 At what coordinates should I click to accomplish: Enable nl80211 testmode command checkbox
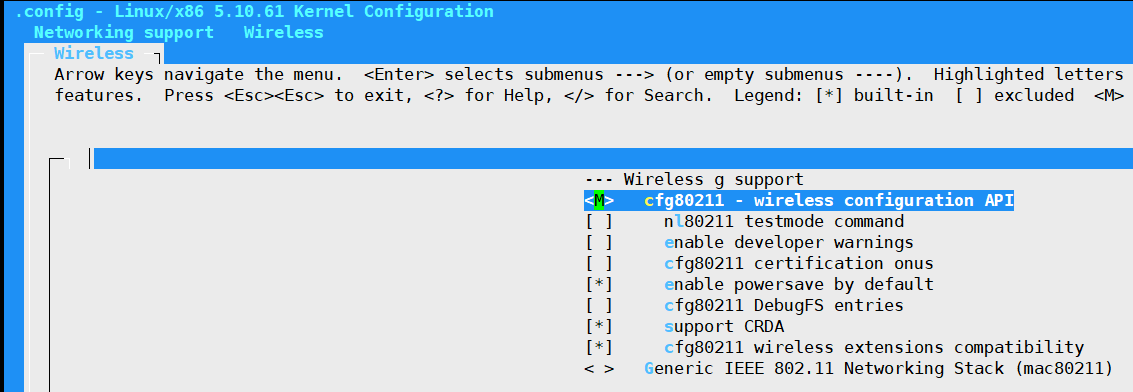click(x=599, y=222)
